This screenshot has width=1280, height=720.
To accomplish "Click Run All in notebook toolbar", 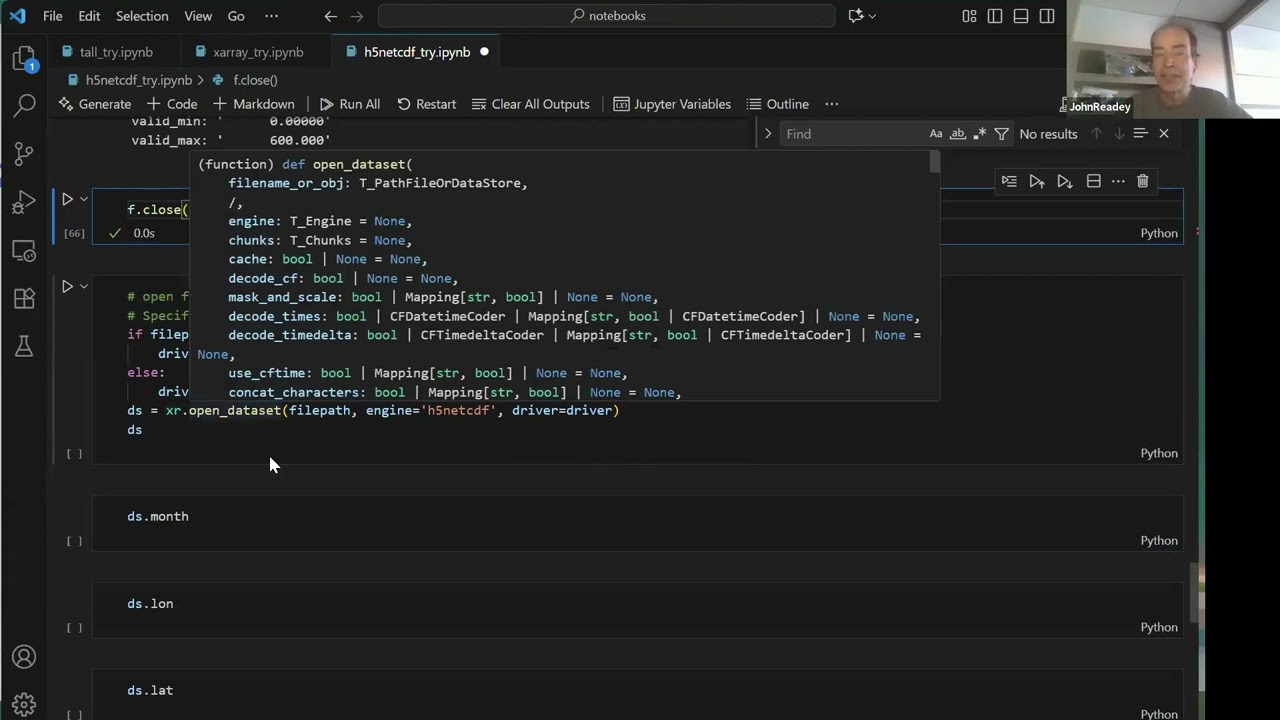I will point(350,104).
